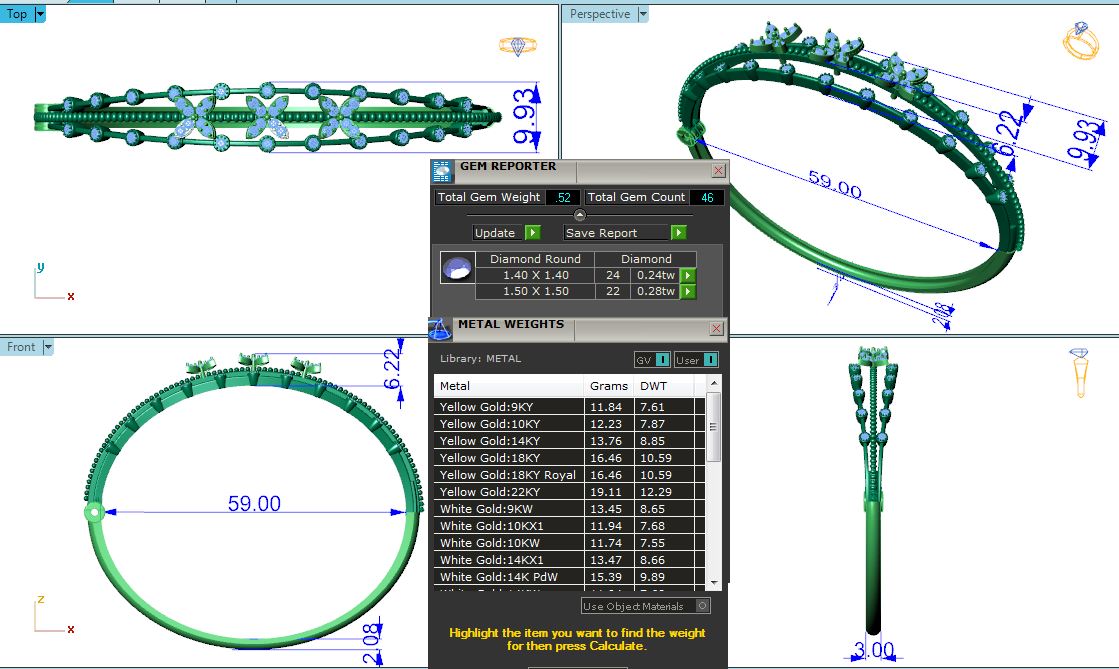The image size is (1119, 669).
Task: Collapse the Gem Reporter section with chevron
Action: [x=579, y=215]
